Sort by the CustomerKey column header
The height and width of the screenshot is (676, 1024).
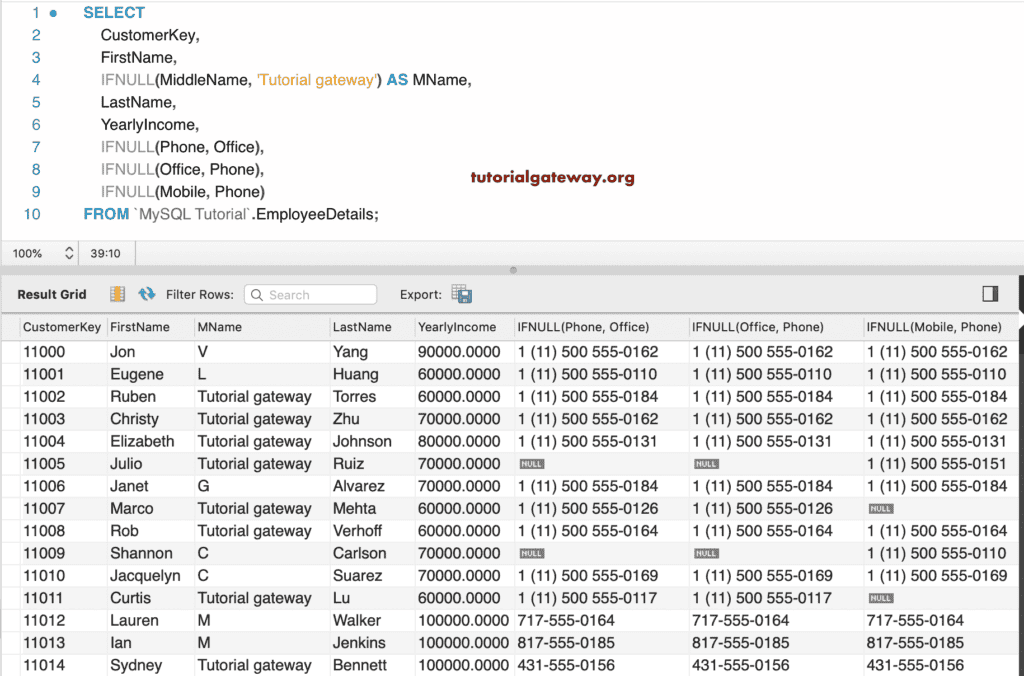[62, 327]
